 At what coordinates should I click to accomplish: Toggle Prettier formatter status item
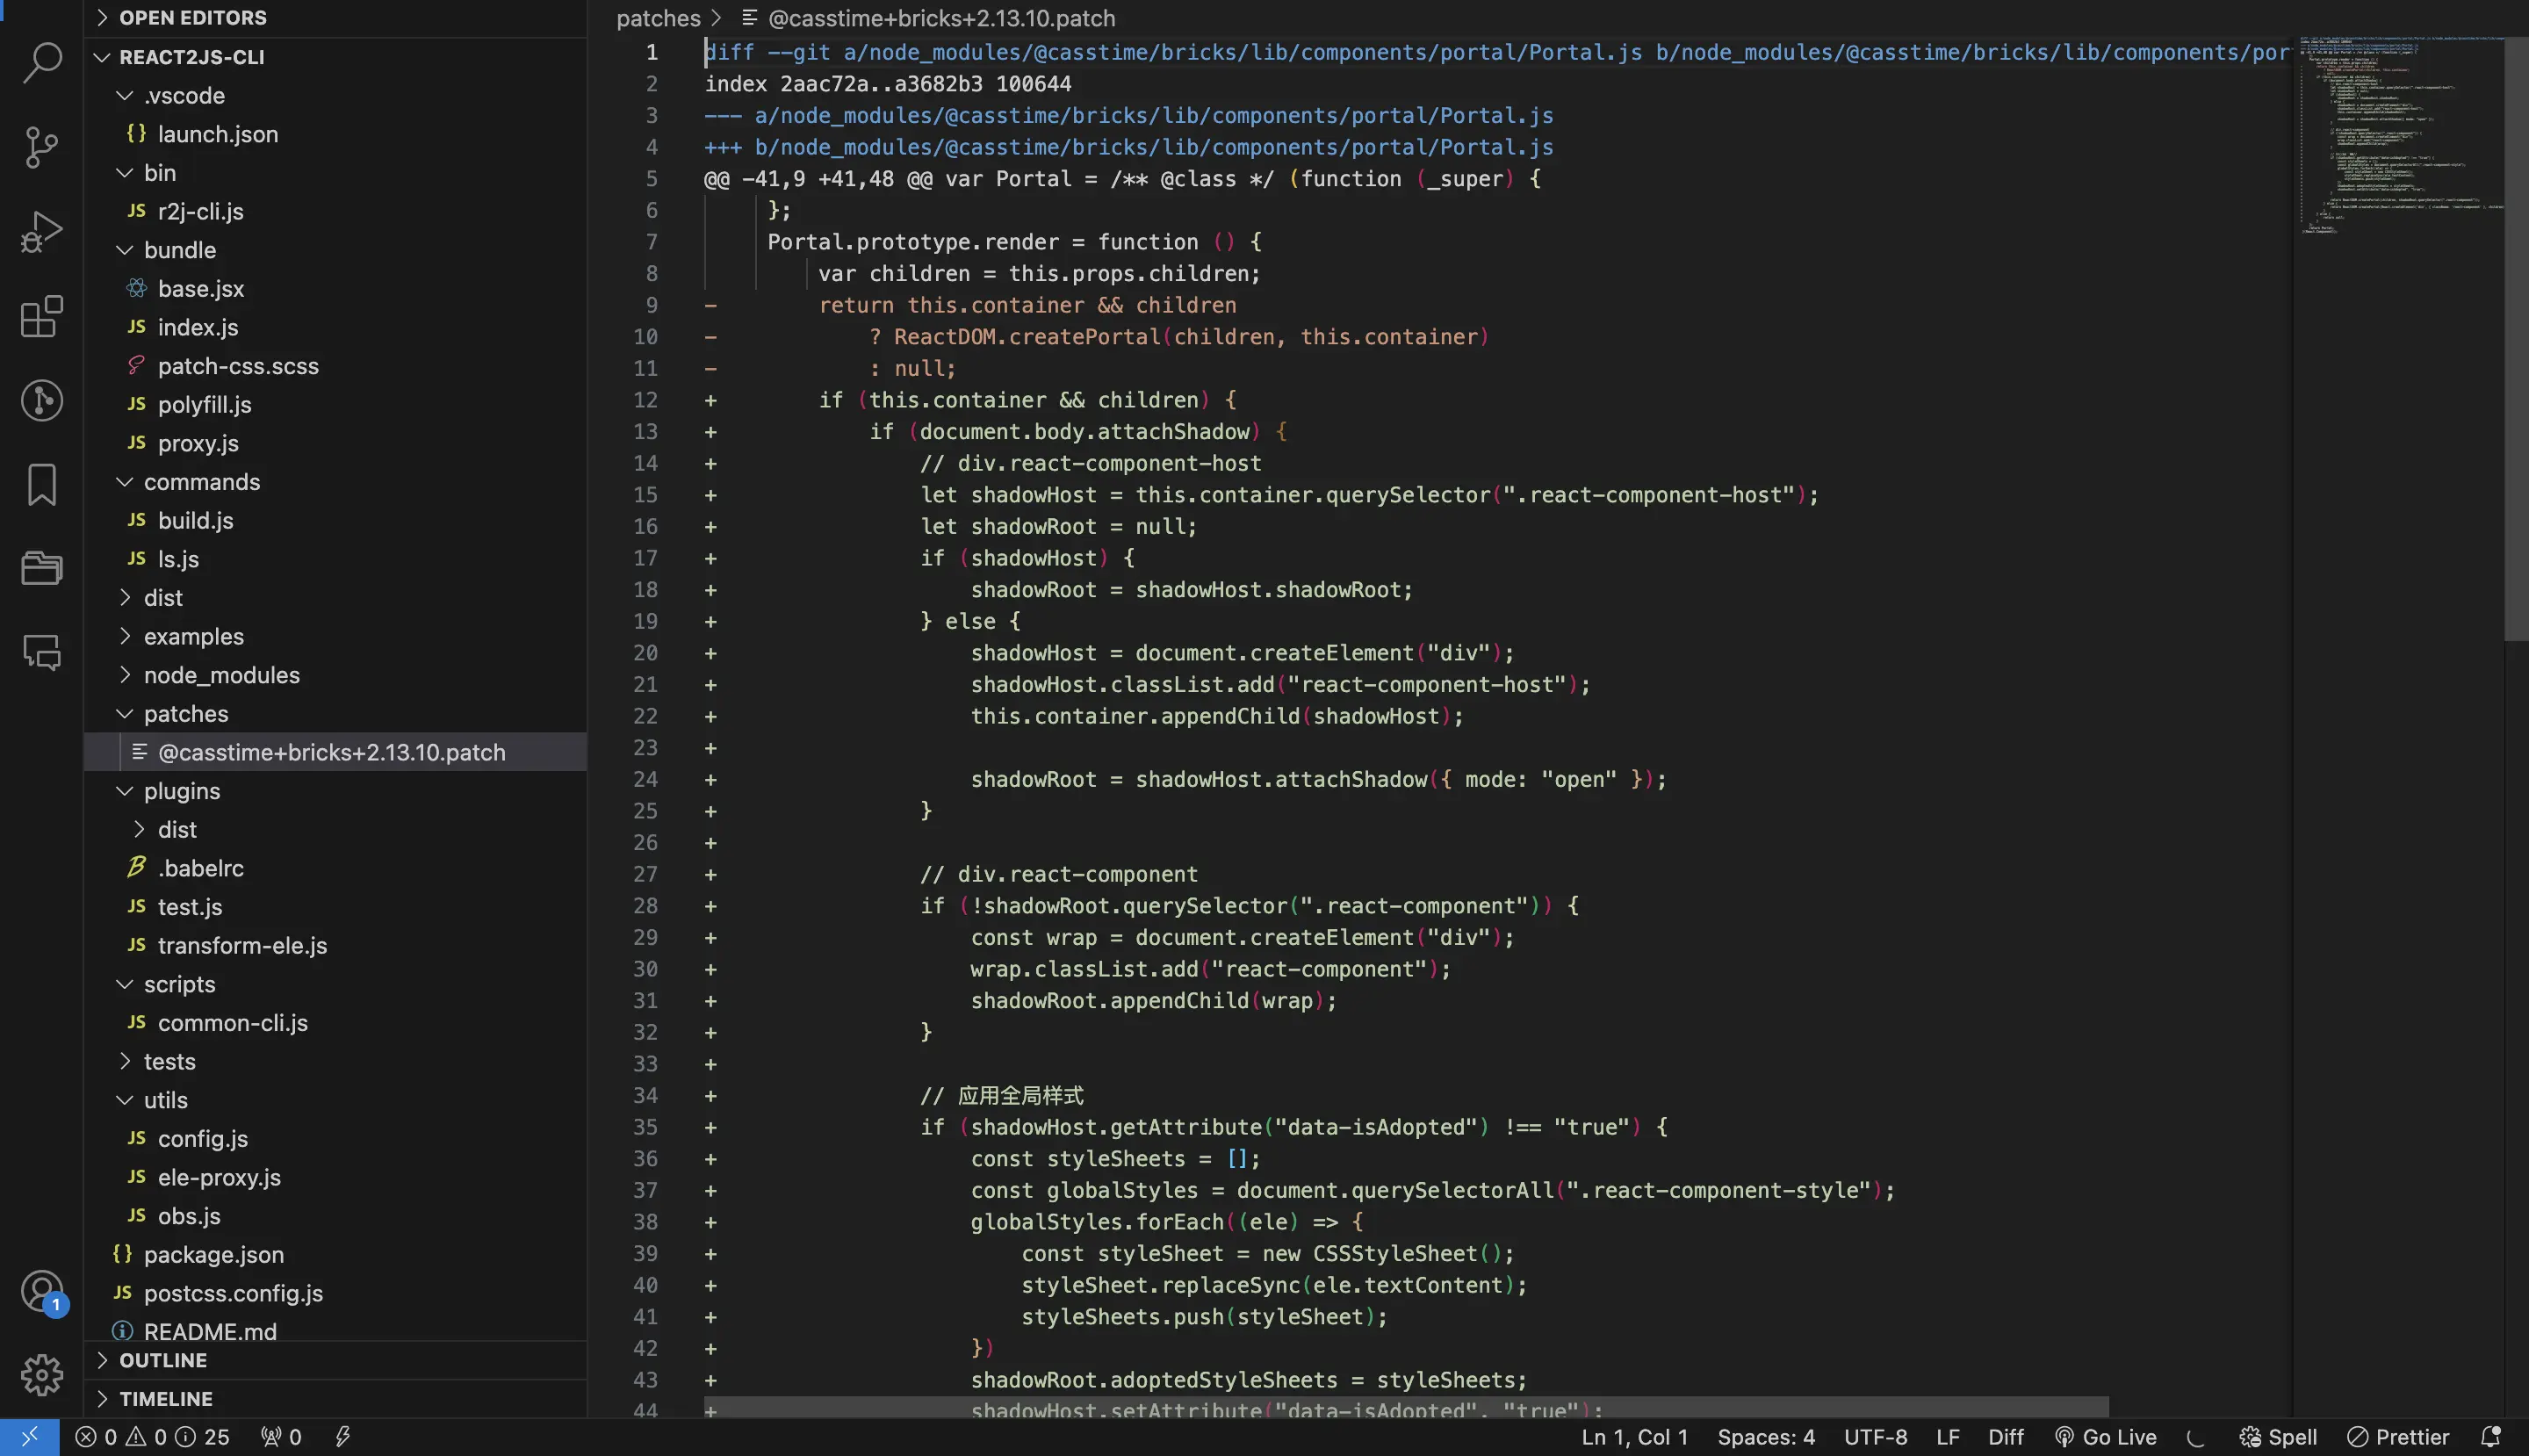coord(2397,1437)
